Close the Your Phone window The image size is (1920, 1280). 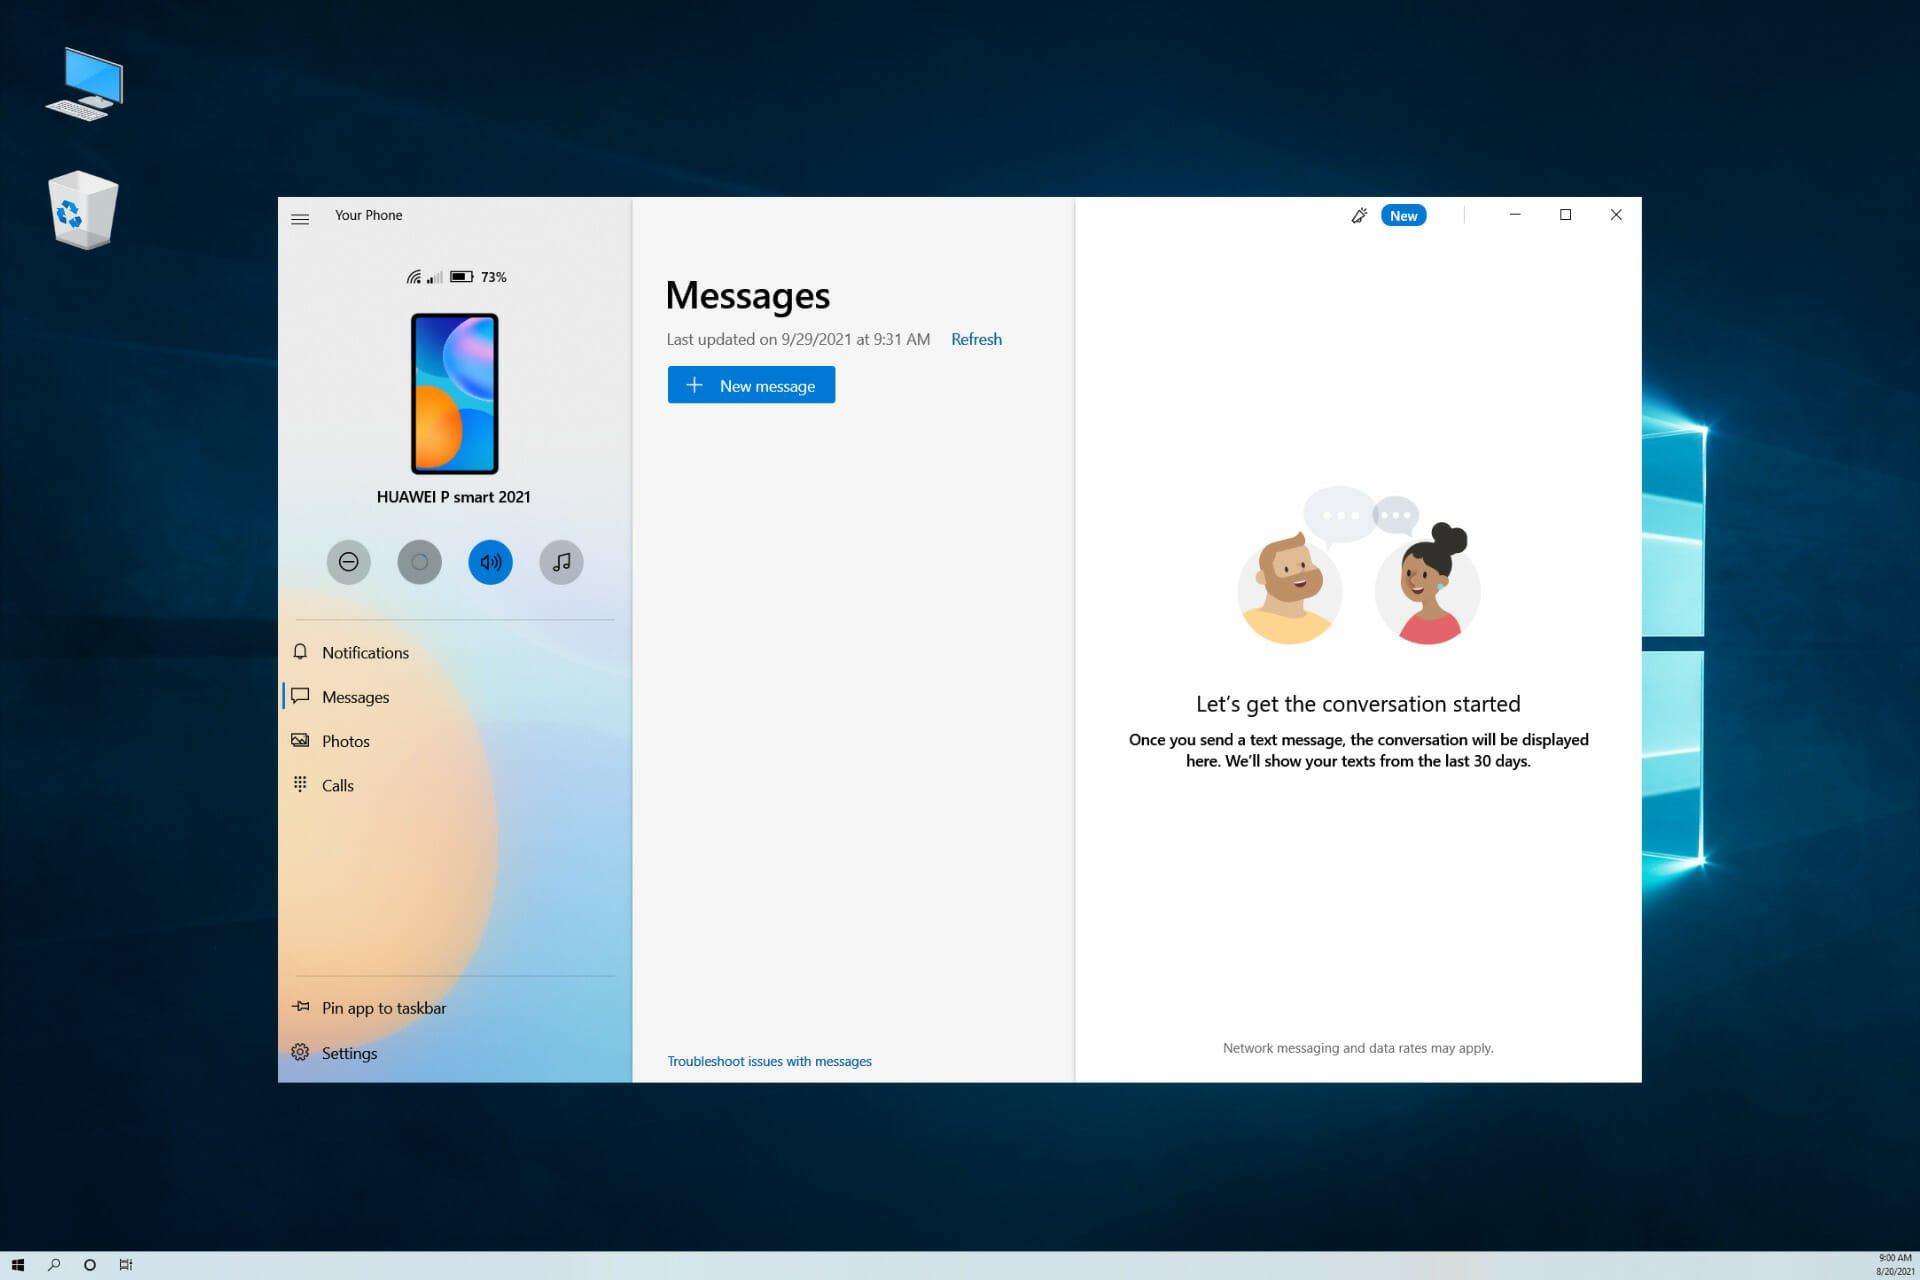1616,215
